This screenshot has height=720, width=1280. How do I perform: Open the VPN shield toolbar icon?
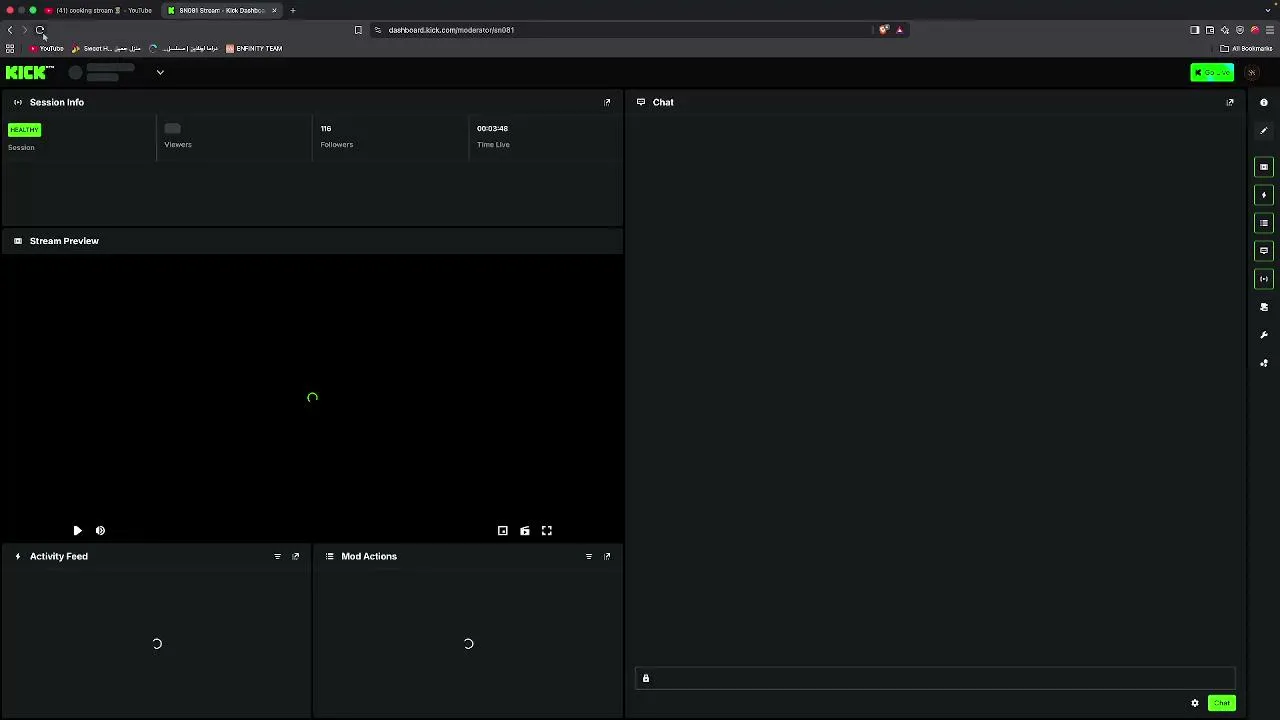(1240, 30)
